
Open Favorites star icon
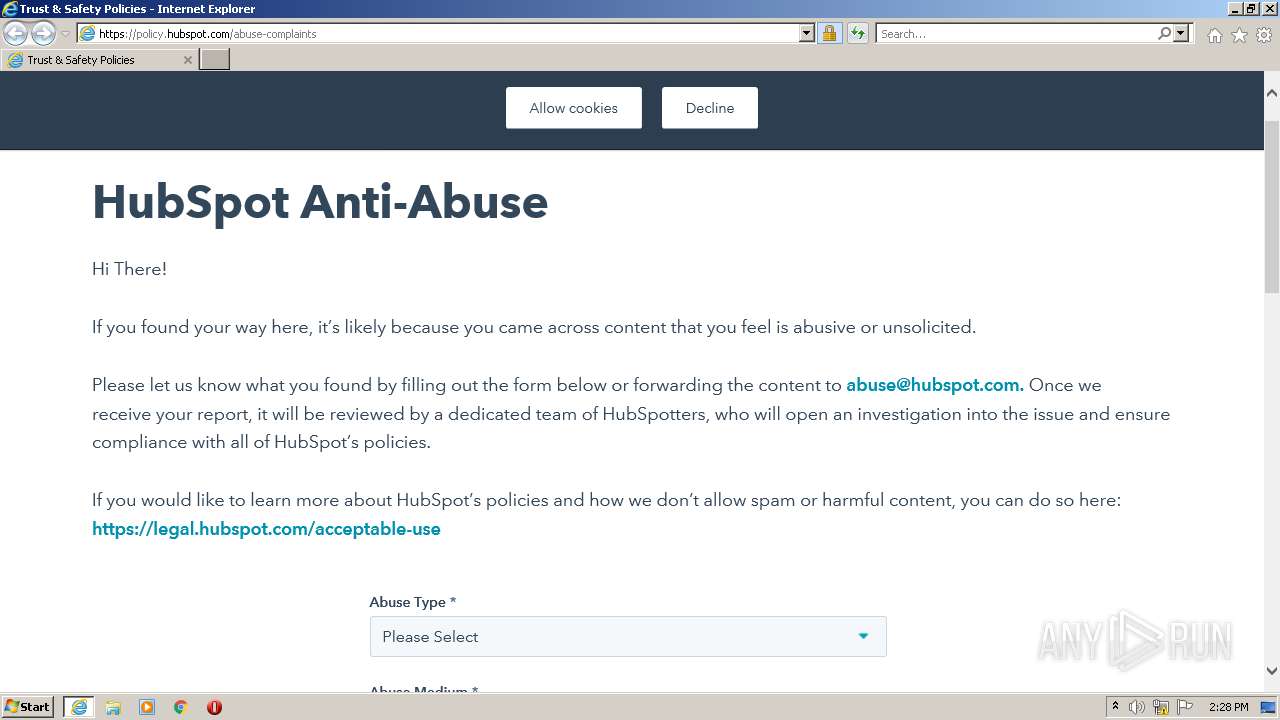[x=1239, y=35]
